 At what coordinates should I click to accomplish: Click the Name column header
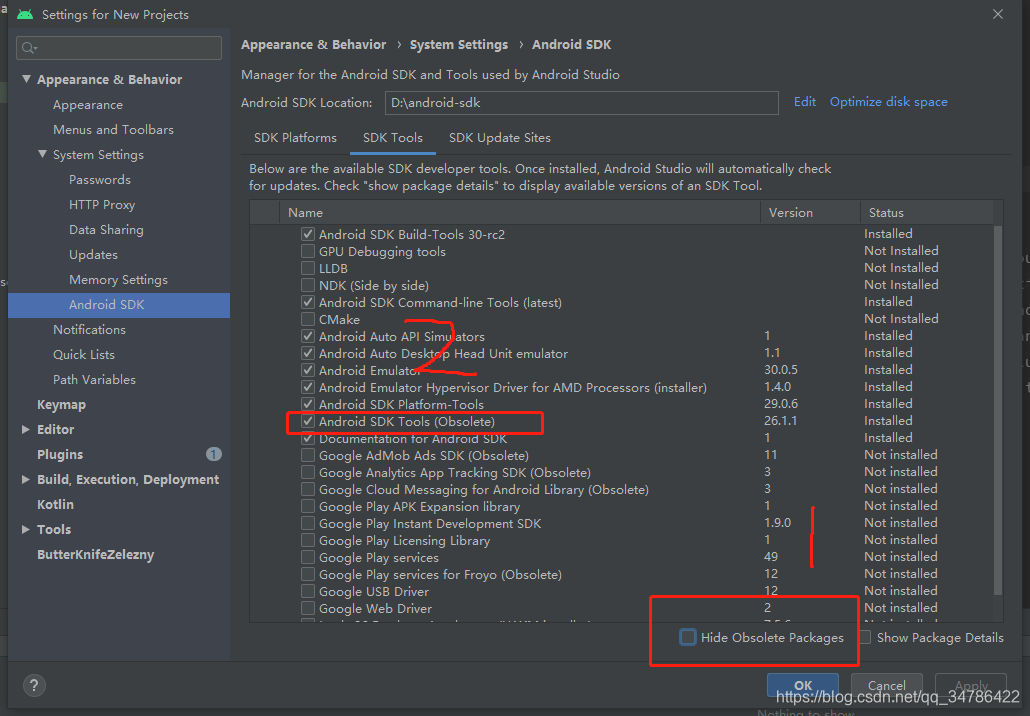(x=520, y=213)
